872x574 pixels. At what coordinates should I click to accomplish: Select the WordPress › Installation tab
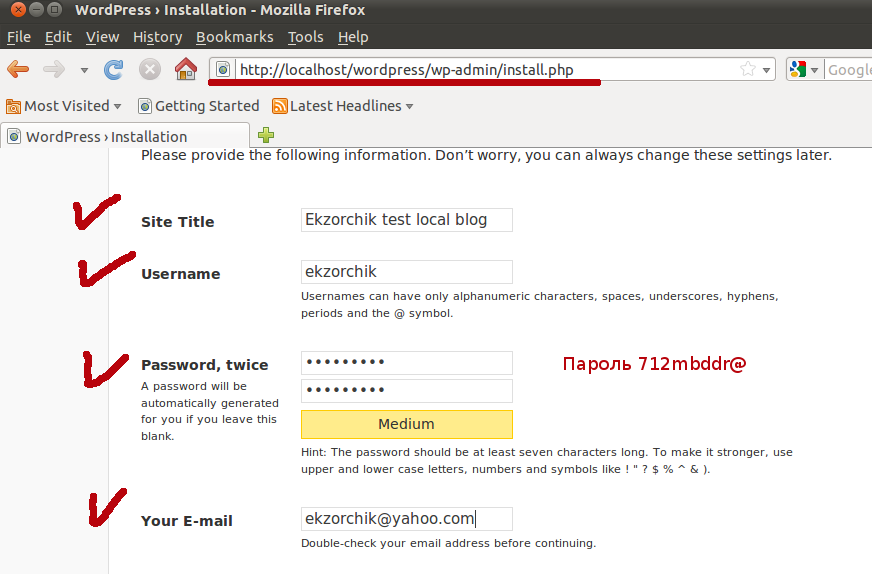point(125,136)
